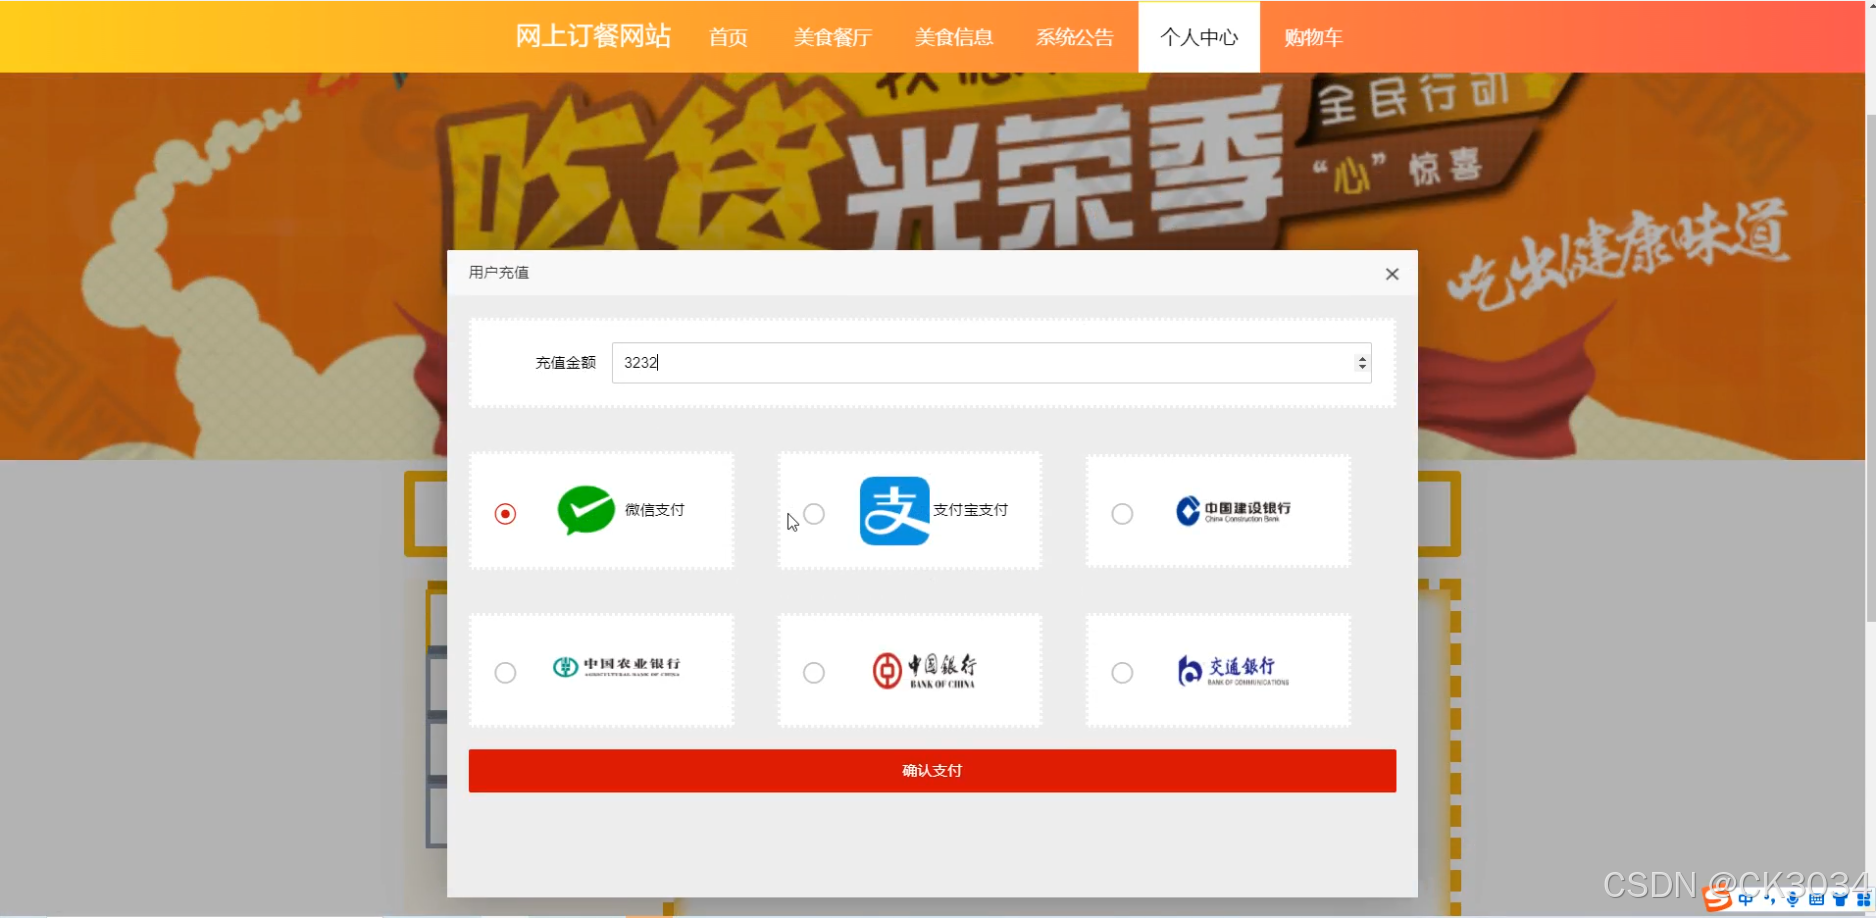Select the 中国农业银行 radio button
This screenshot has width=1876, height=918.
[506, 673]
